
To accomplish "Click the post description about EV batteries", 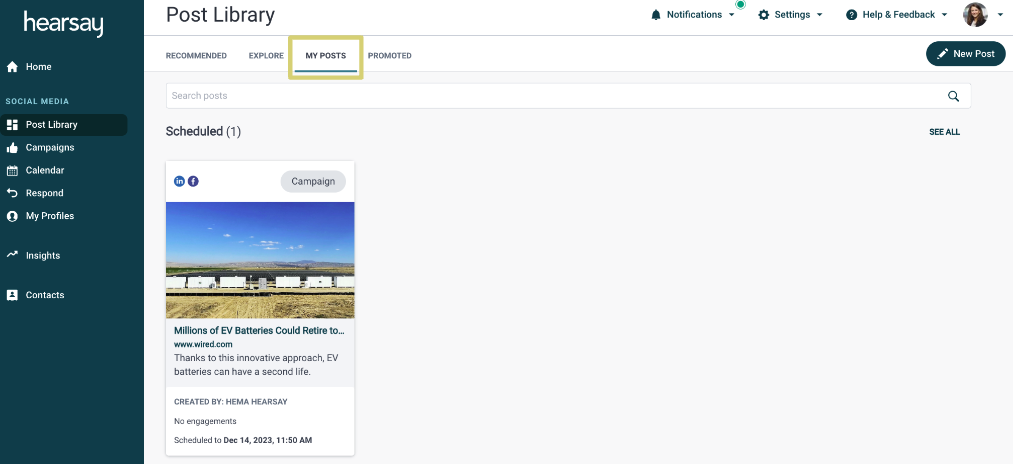I will point(256,365).
